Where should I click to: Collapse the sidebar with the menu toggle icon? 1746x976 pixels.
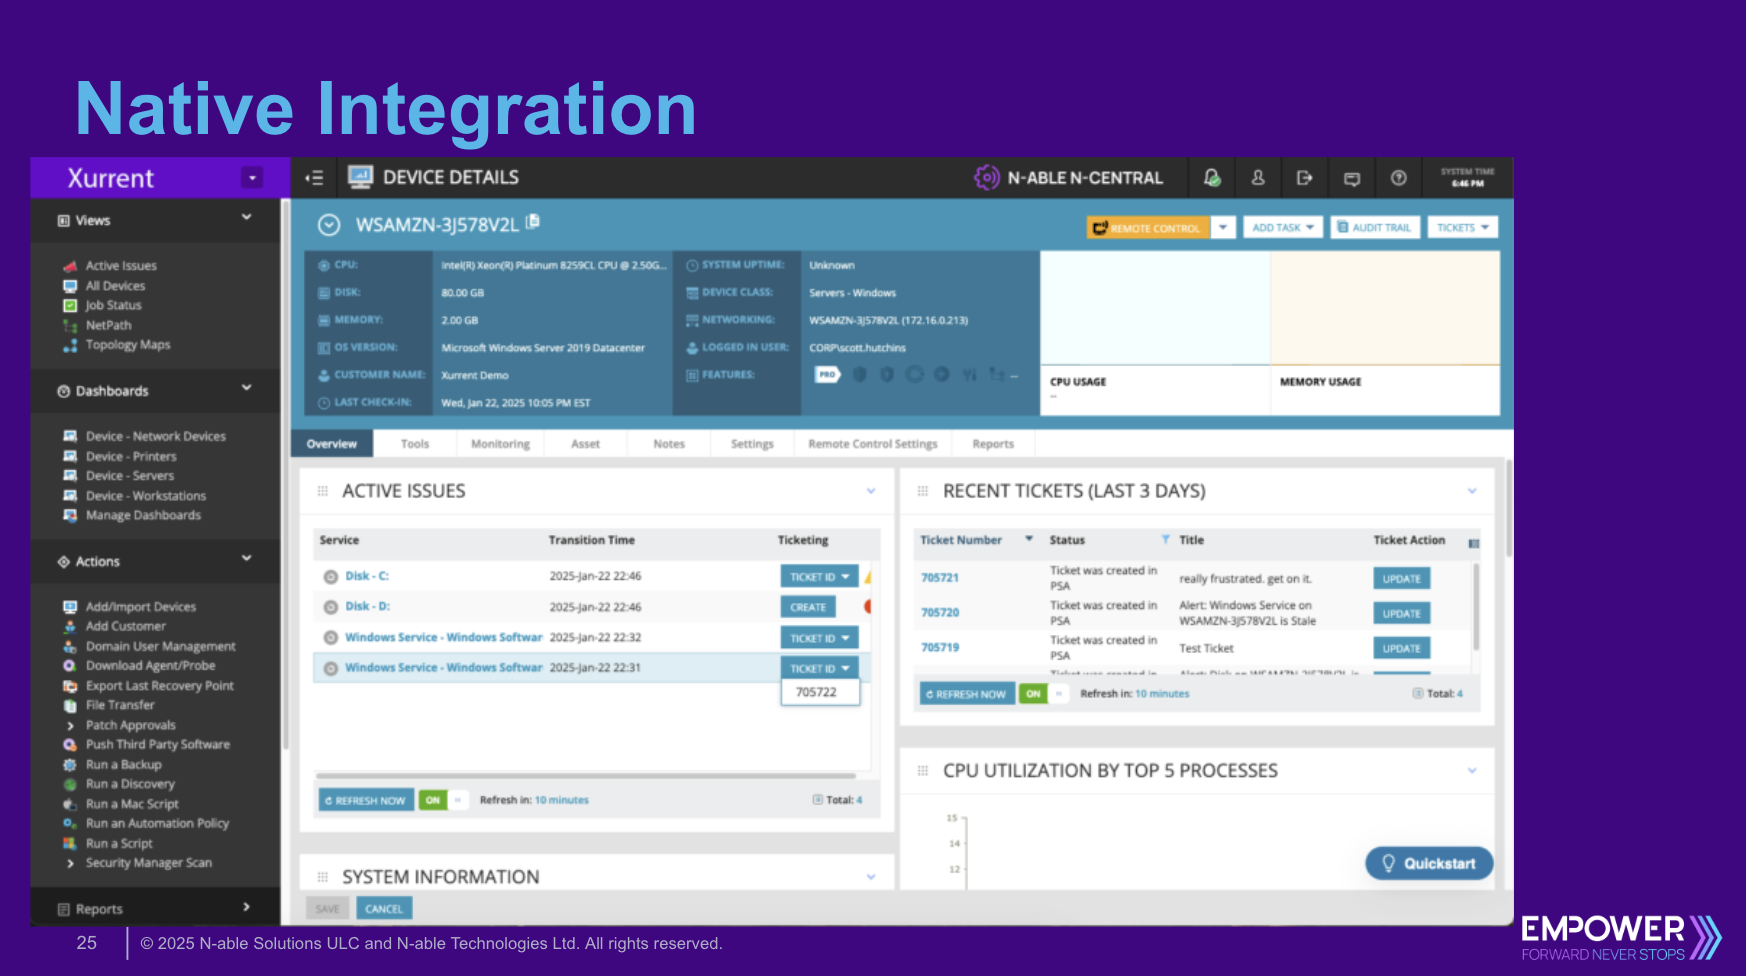coord(314,178)
